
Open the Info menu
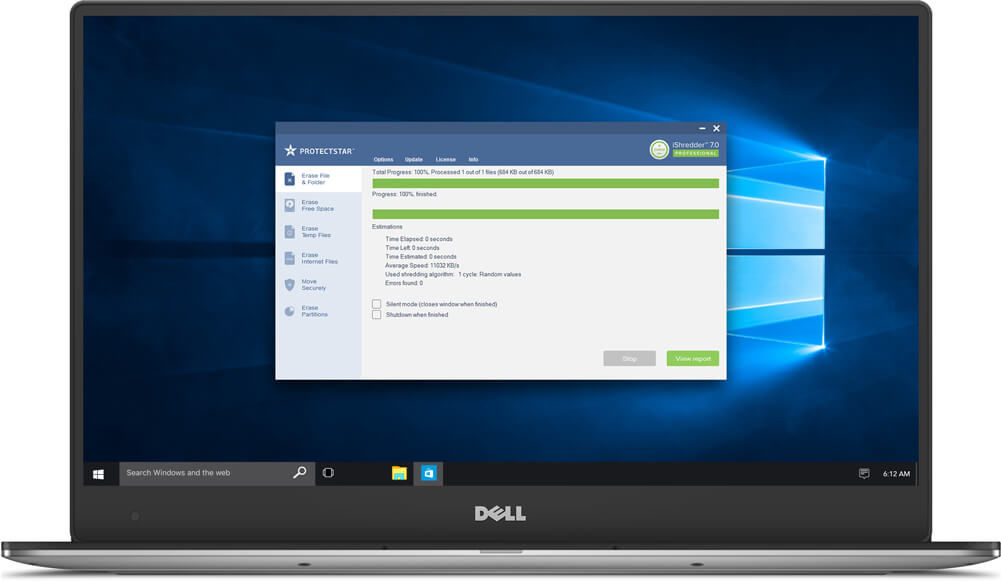click(x=473, y=160)
